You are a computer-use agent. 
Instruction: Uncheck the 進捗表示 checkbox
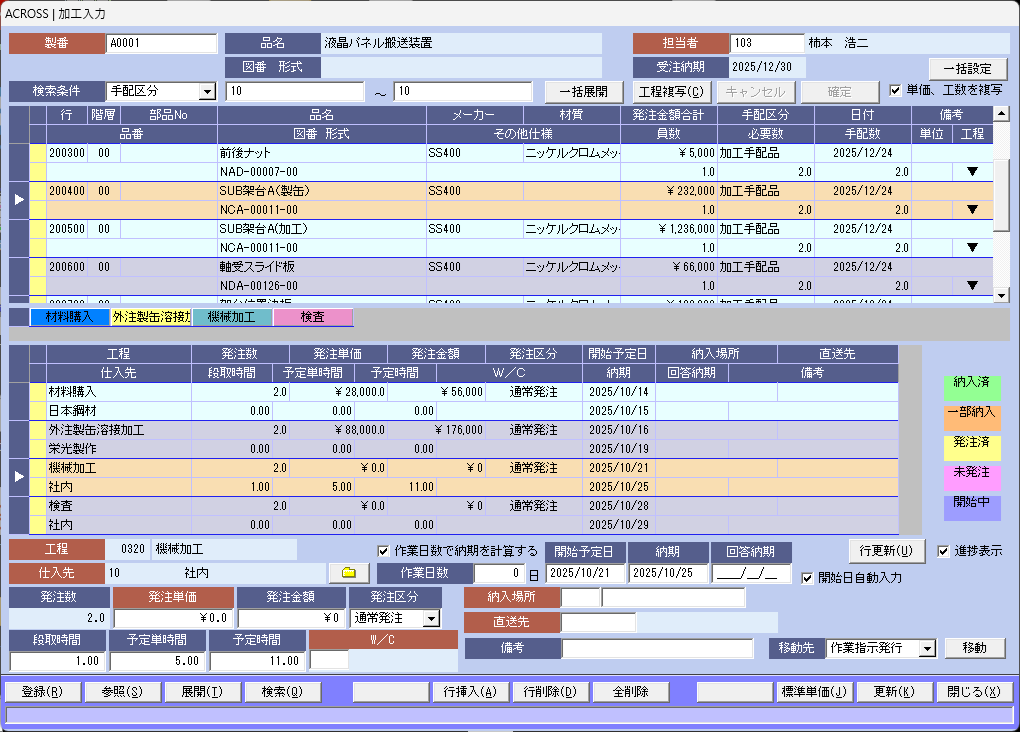pyautogui.click(x=944, y=551)
